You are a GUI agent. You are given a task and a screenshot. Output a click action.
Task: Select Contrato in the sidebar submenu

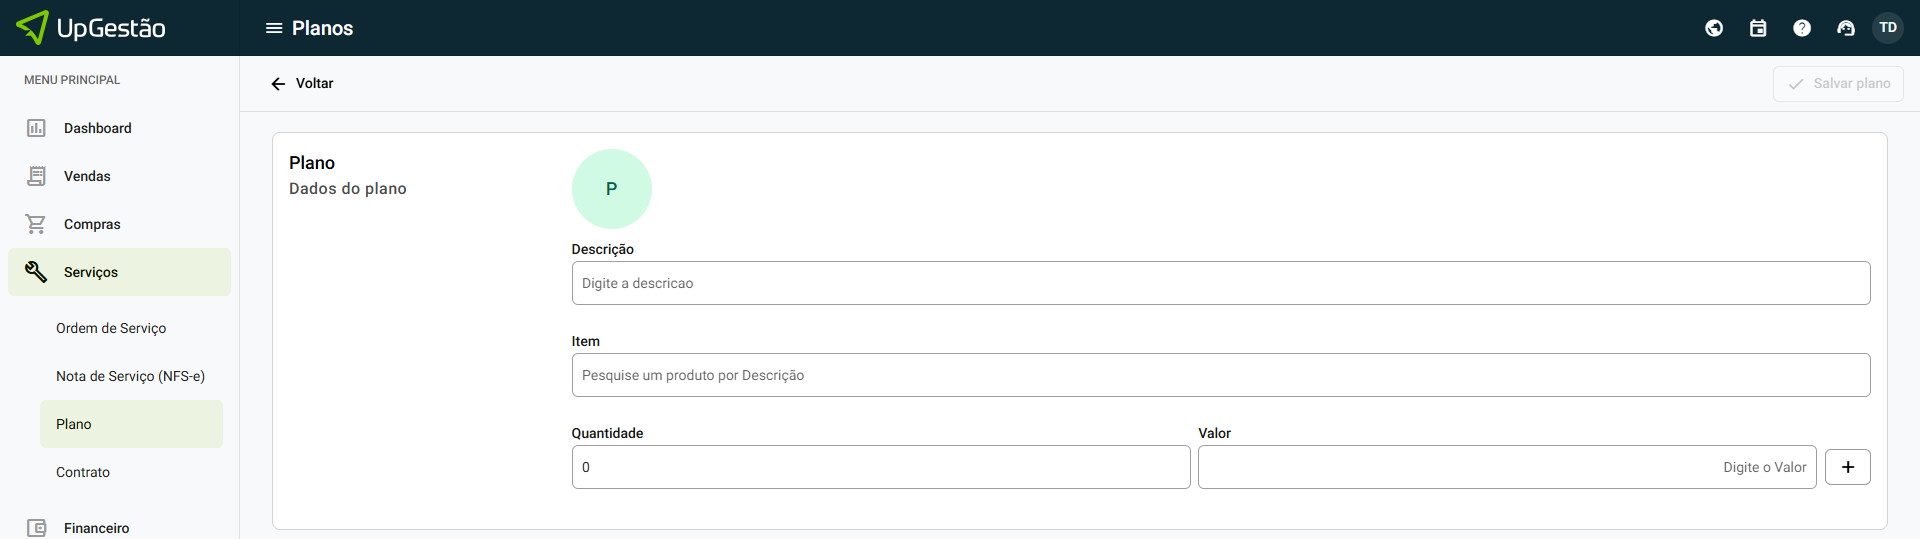click(x=83, y=472)
